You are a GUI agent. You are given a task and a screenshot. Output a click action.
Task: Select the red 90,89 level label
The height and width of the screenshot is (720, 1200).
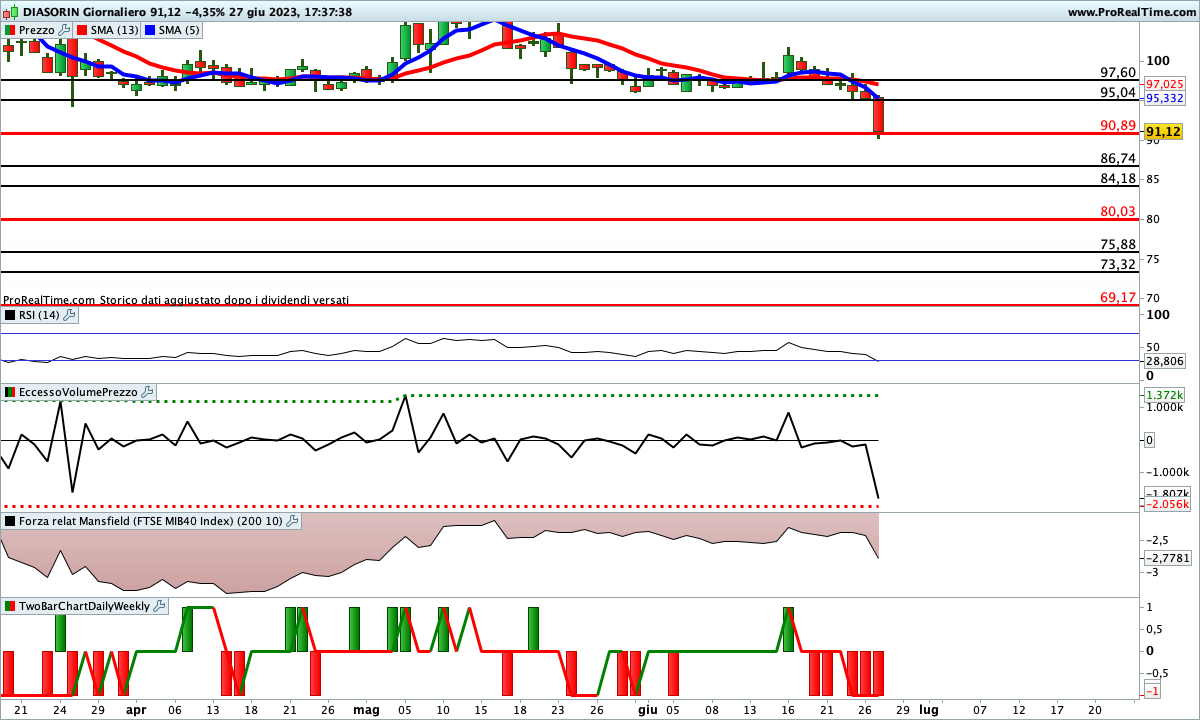1118,125
